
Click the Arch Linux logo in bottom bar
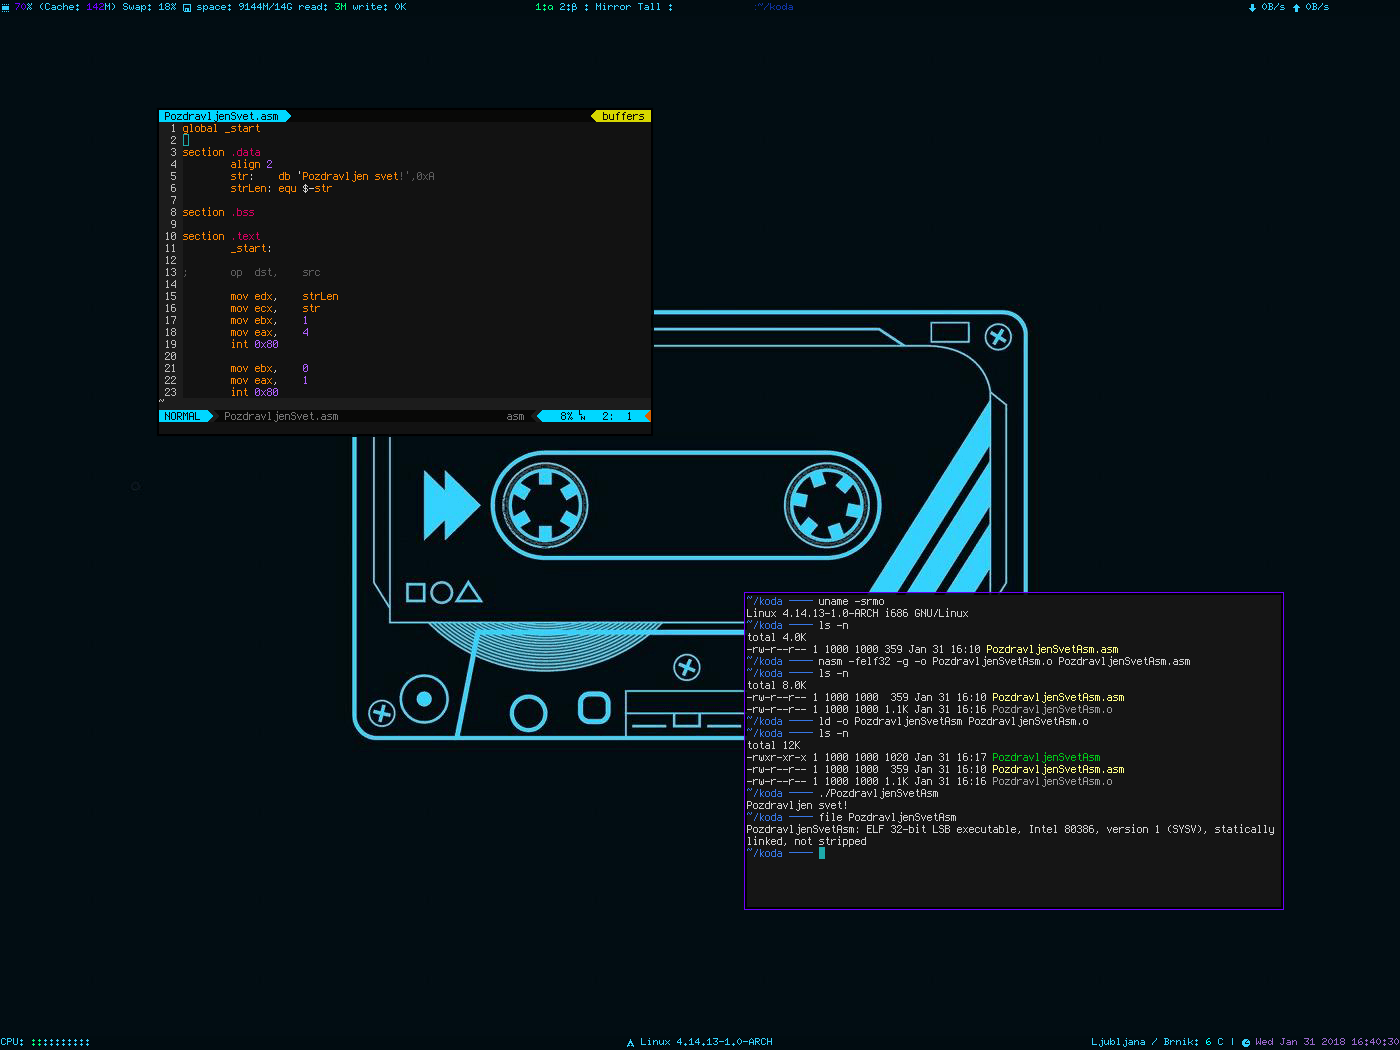[630, 1042]
